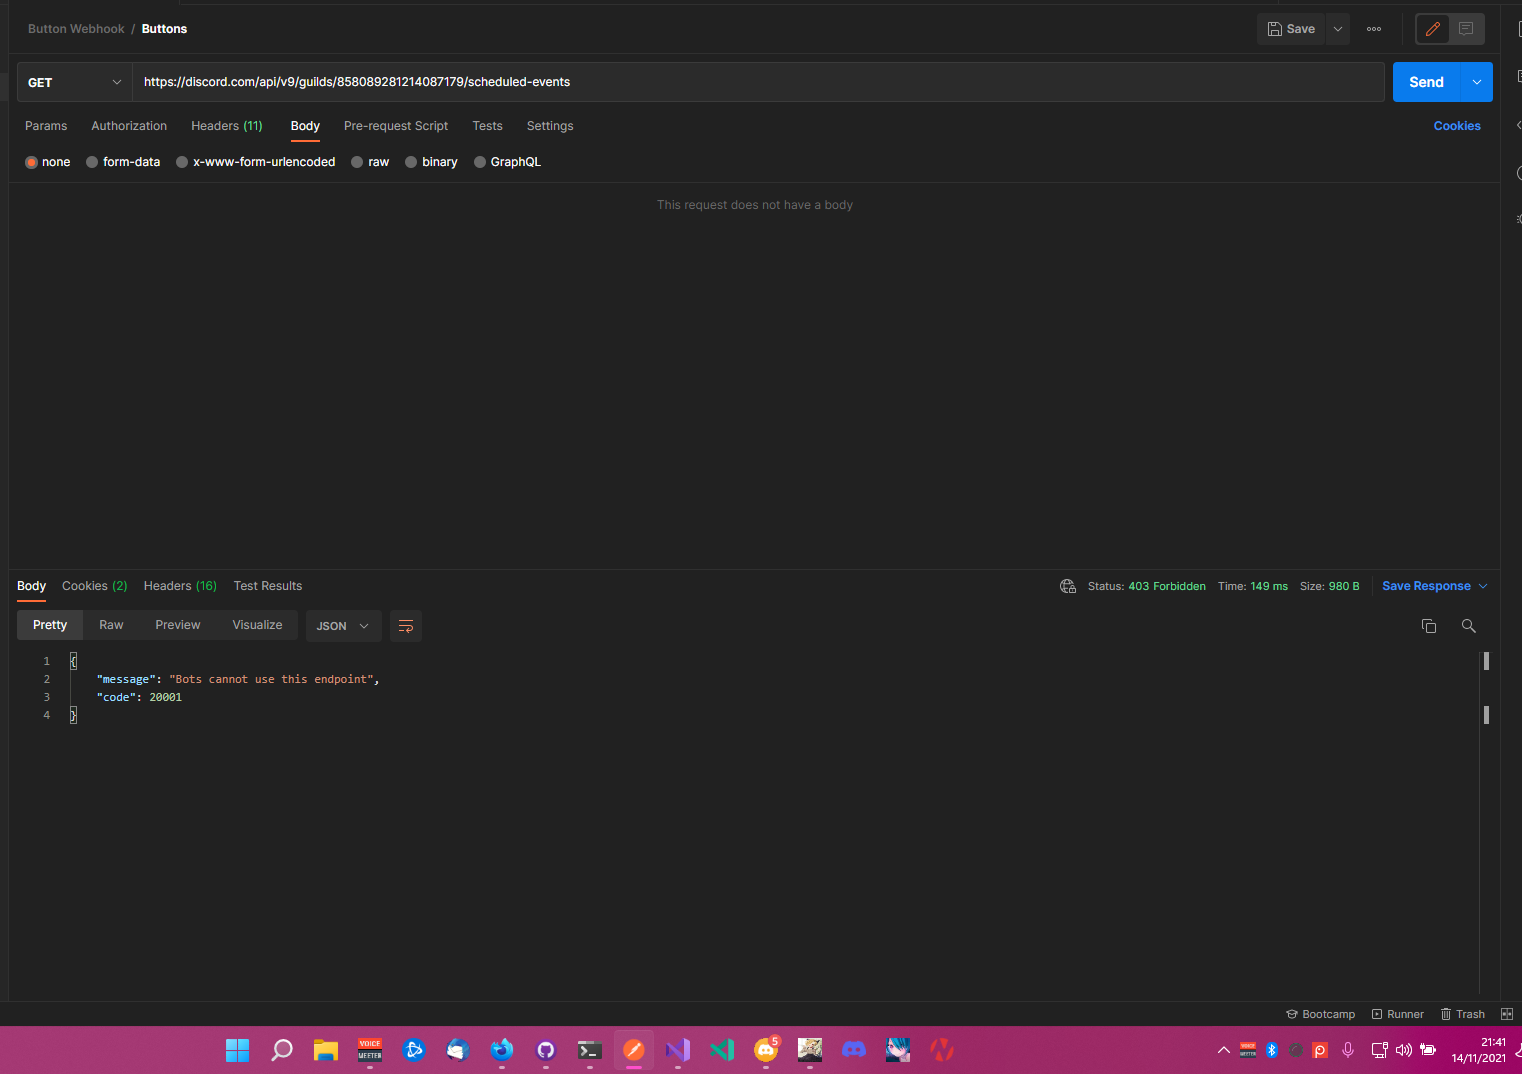Expand the Save options dropdown arrow

click(1338, 29)
